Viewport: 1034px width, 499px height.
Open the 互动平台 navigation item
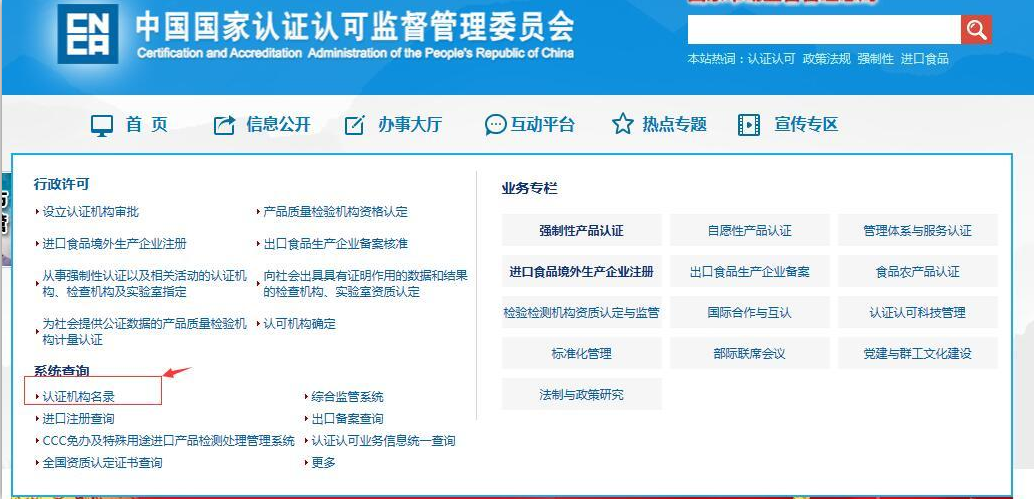542,125
